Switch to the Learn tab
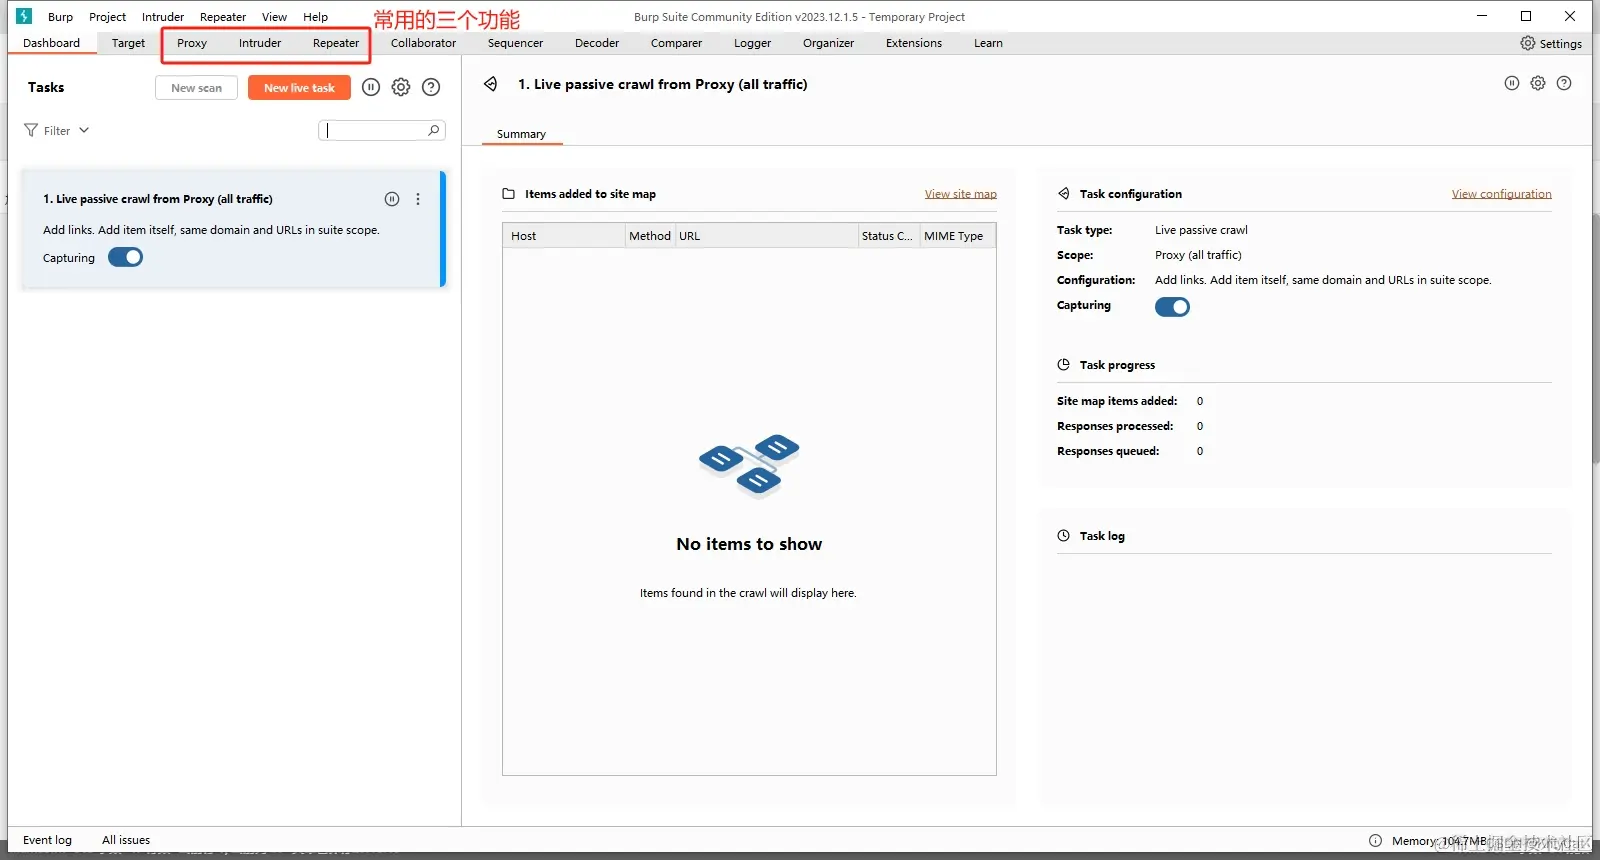This screenshot has height=860, width=1600. [988, 43]
